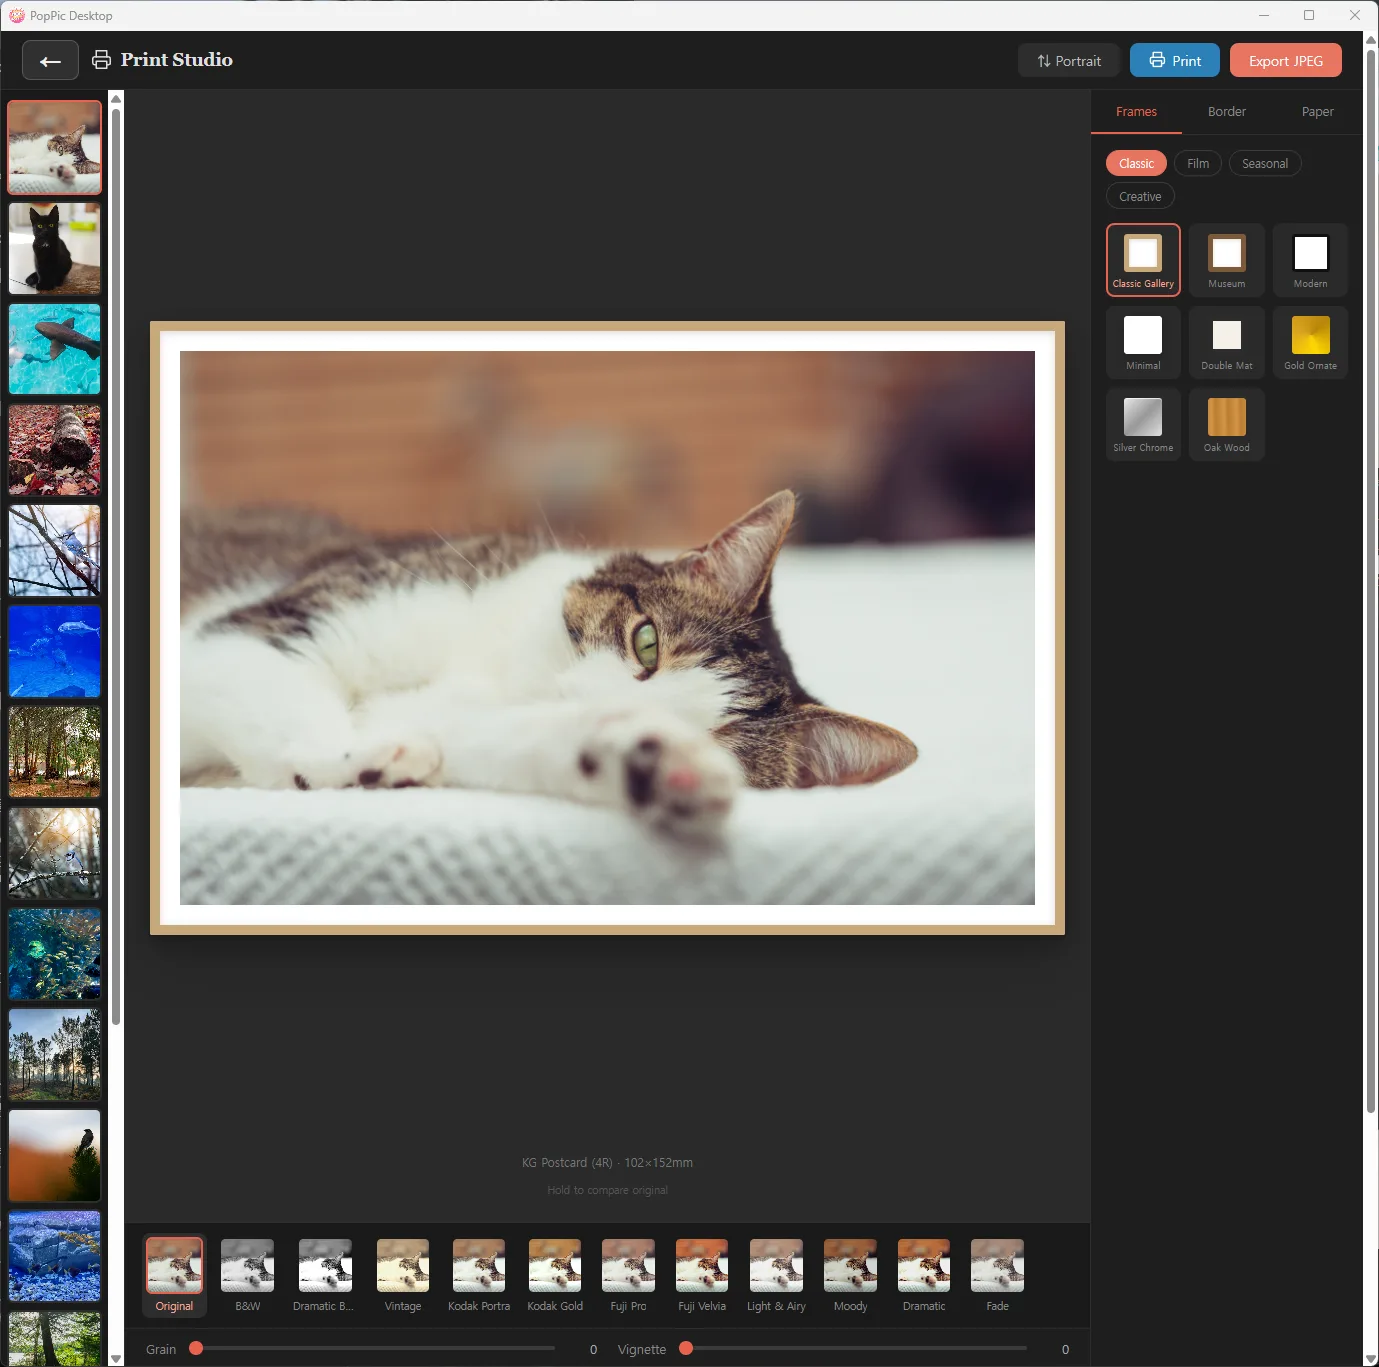Switch to the Creative frame category
The height and width of the screenshot is (1367, 1379).
[x=1140, y=197]
